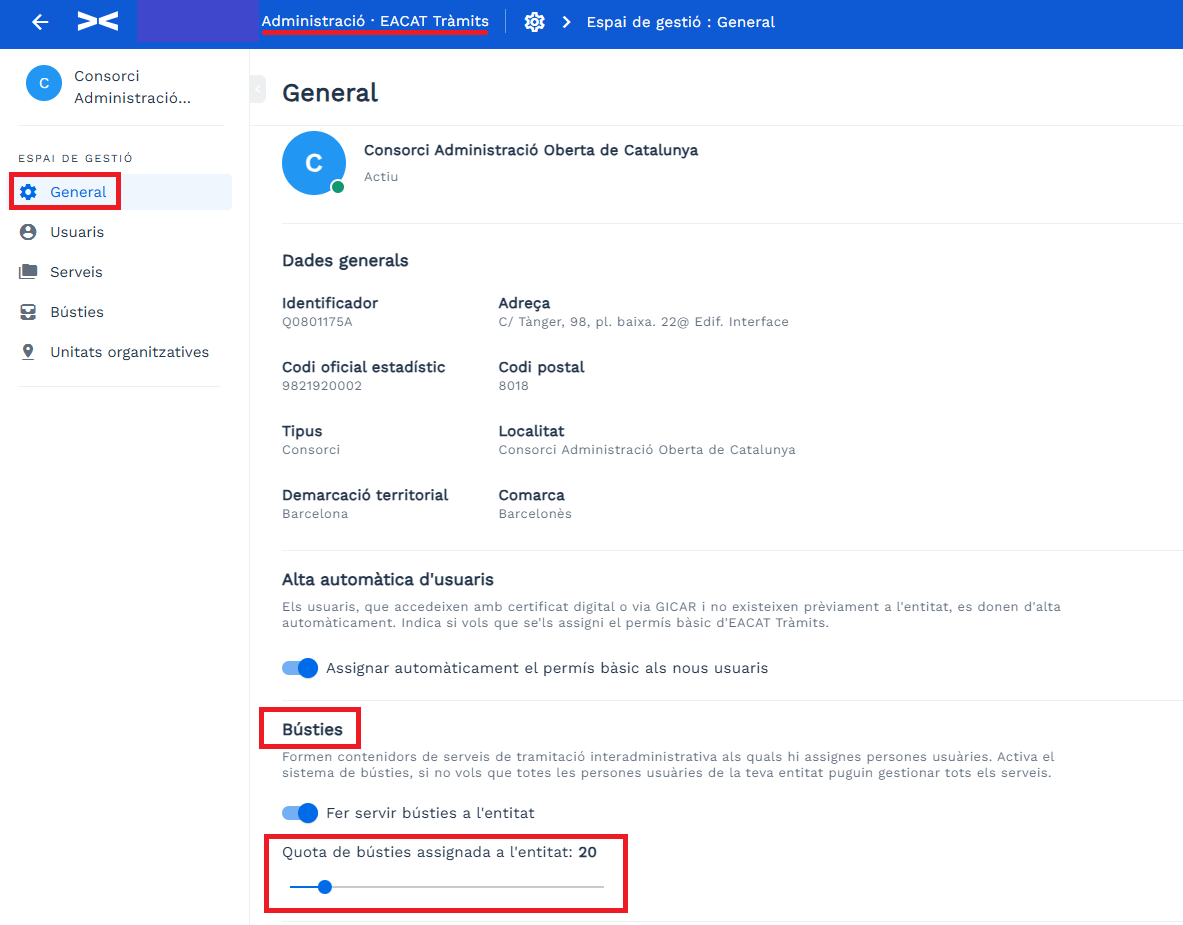Toggle Fer servir bústies a l'entitat
Image resolution: width=1183 pixels, height=925 pixels.
[300, 813]
